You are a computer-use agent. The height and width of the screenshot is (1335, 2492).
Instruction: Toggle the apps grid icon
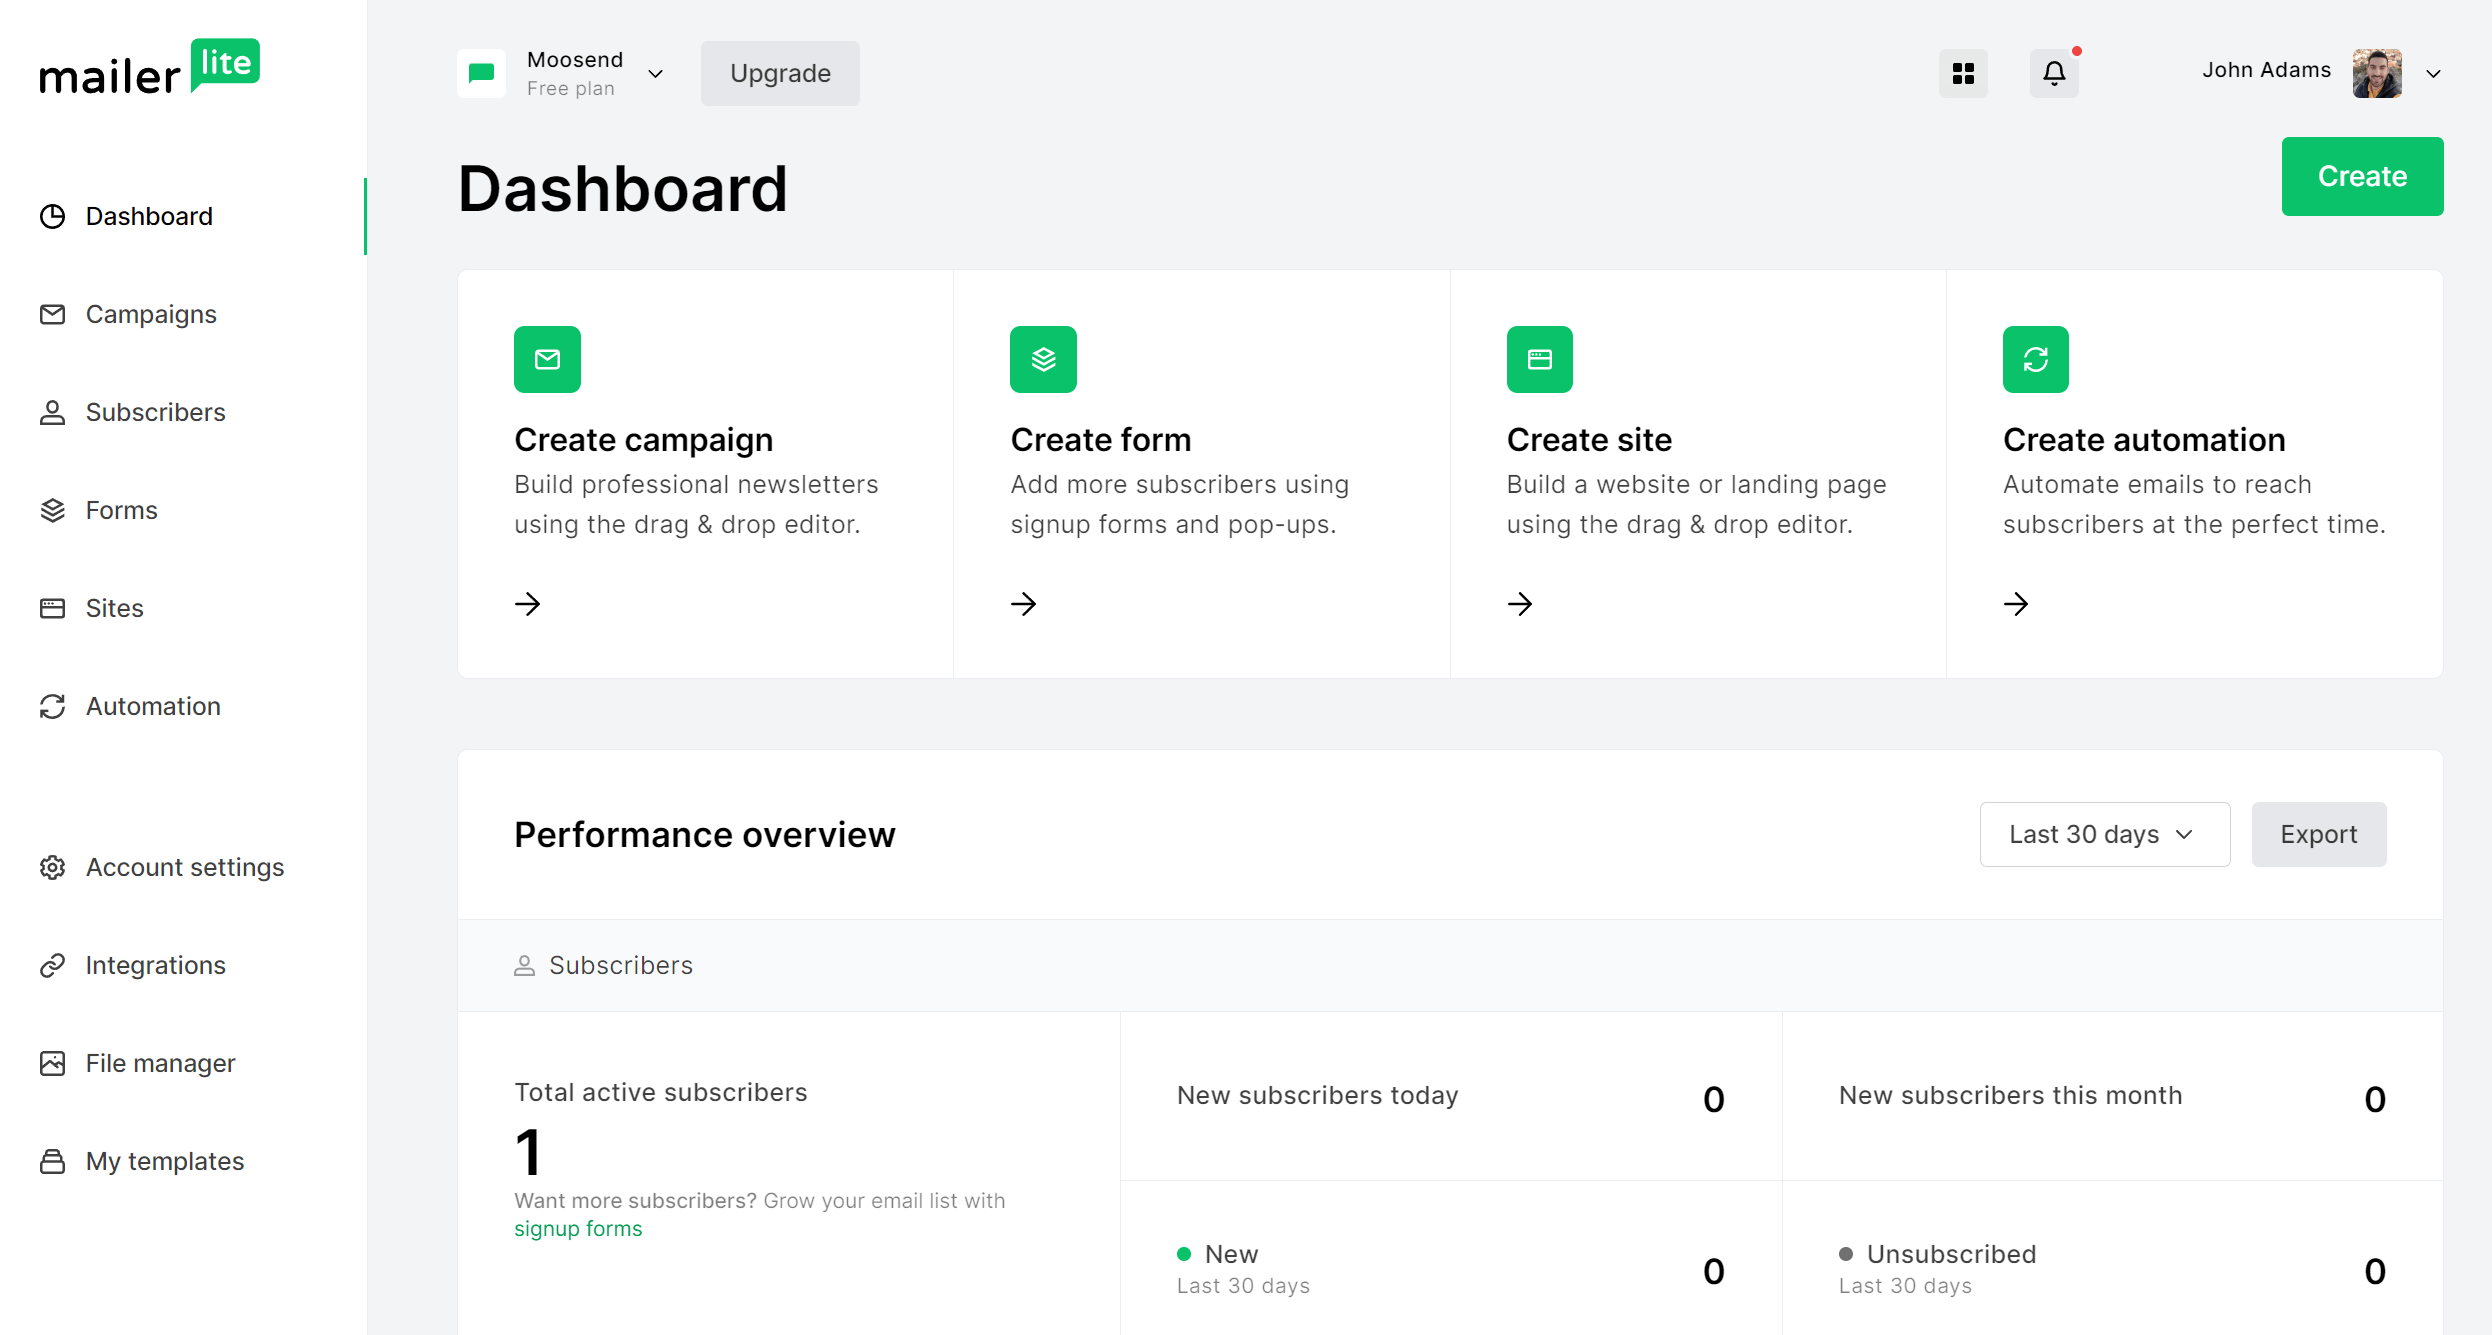click(x=1963, y=73)
